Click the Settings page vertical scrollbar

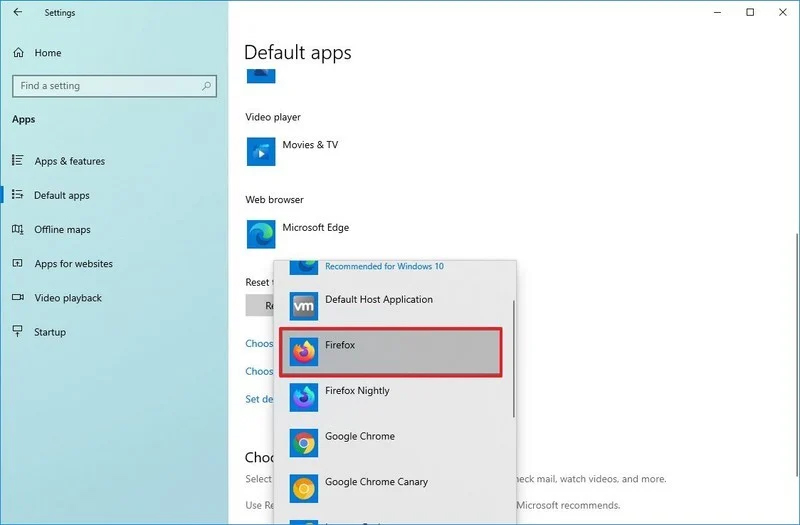(796, 356)
